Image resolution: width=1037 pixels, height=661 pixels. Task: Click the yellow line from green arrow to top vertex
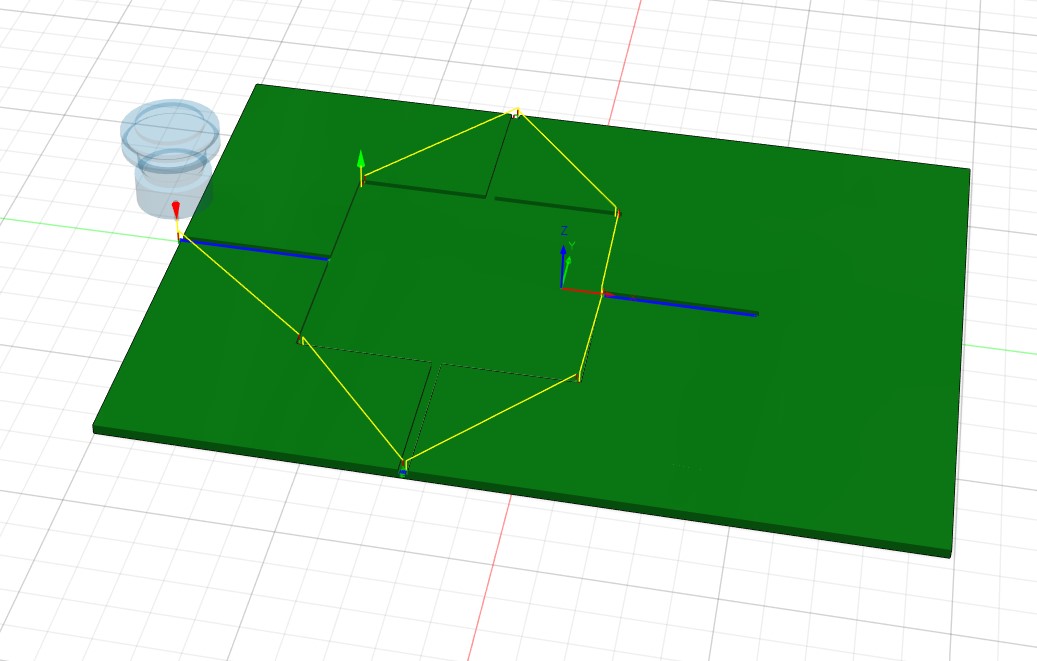[440, 146]
